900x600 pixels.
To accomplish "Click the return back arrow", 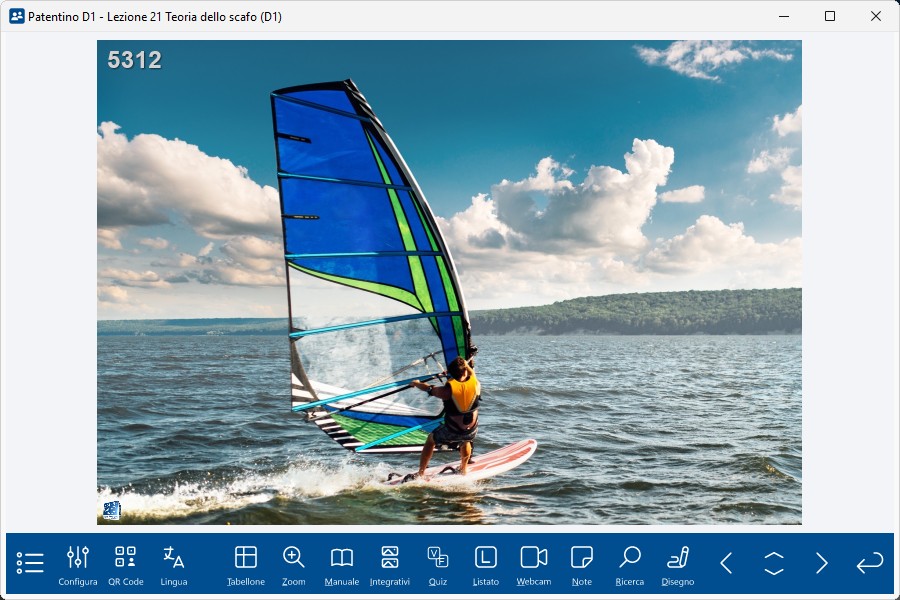I will tap(870, 563).
